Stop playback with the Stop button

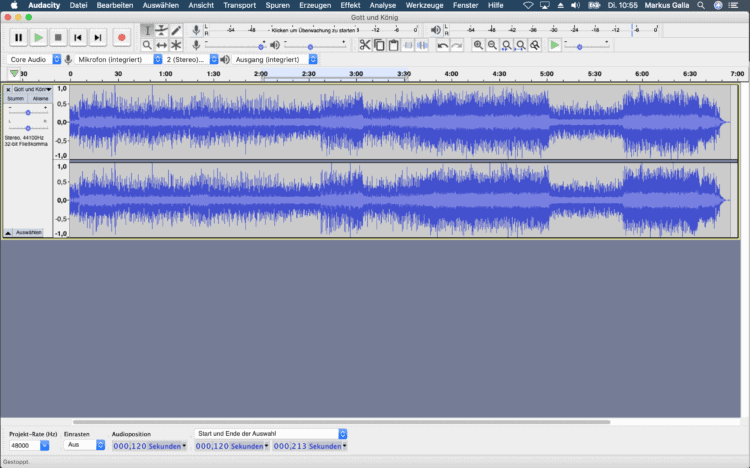coord(58,37)
